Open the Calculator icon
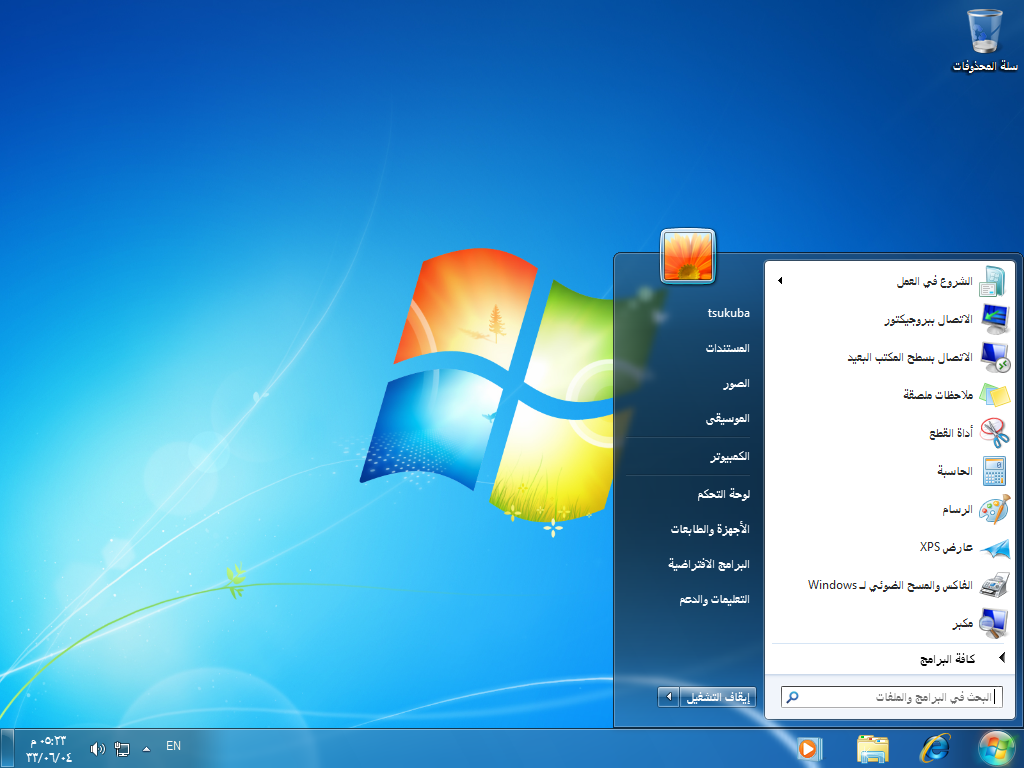 994,471
